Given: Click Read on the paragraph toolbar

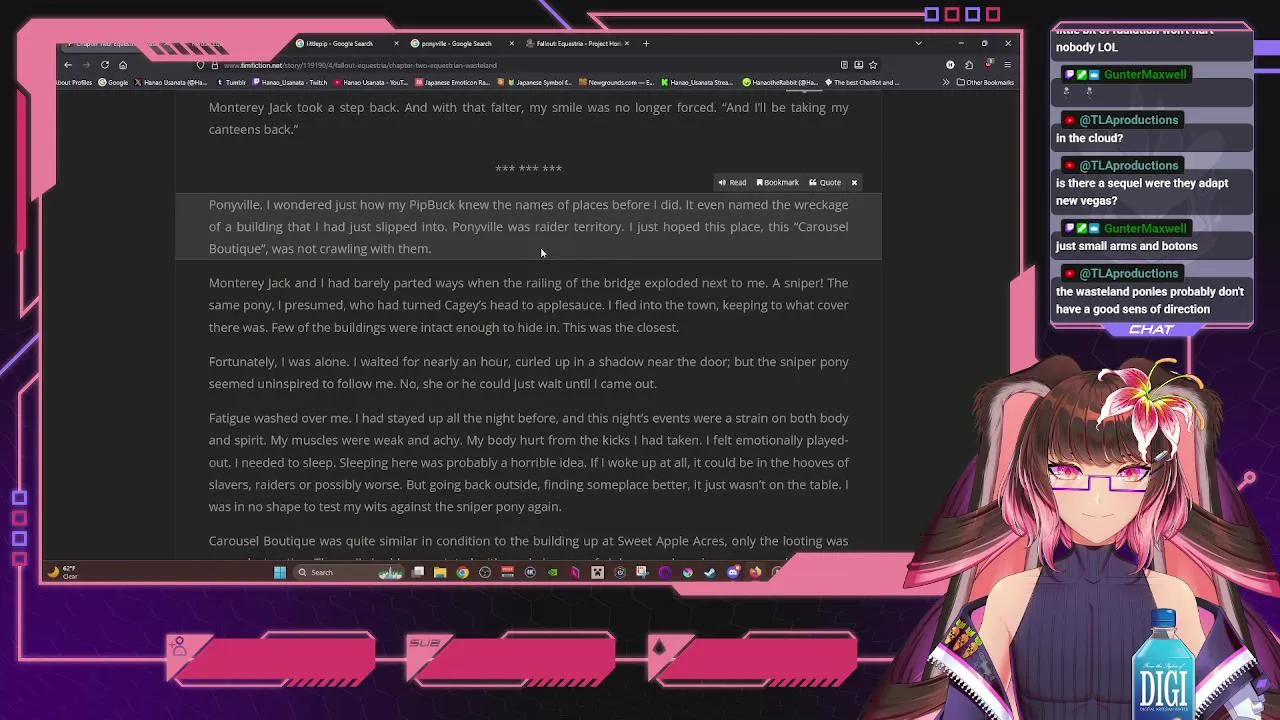Looking at the screenshot, I should pos(732,182).
